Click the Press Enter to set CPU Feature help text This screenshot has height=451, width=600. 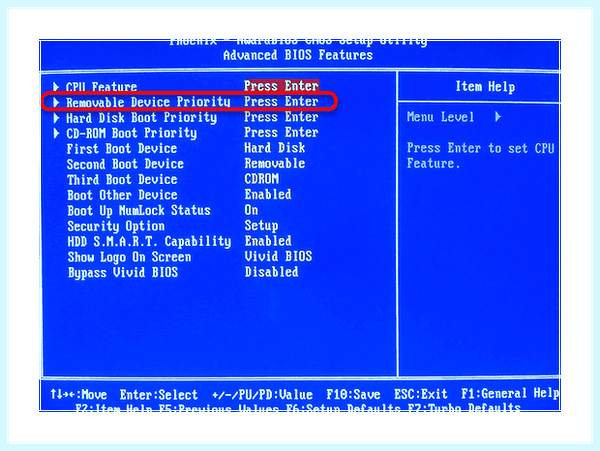480,156
